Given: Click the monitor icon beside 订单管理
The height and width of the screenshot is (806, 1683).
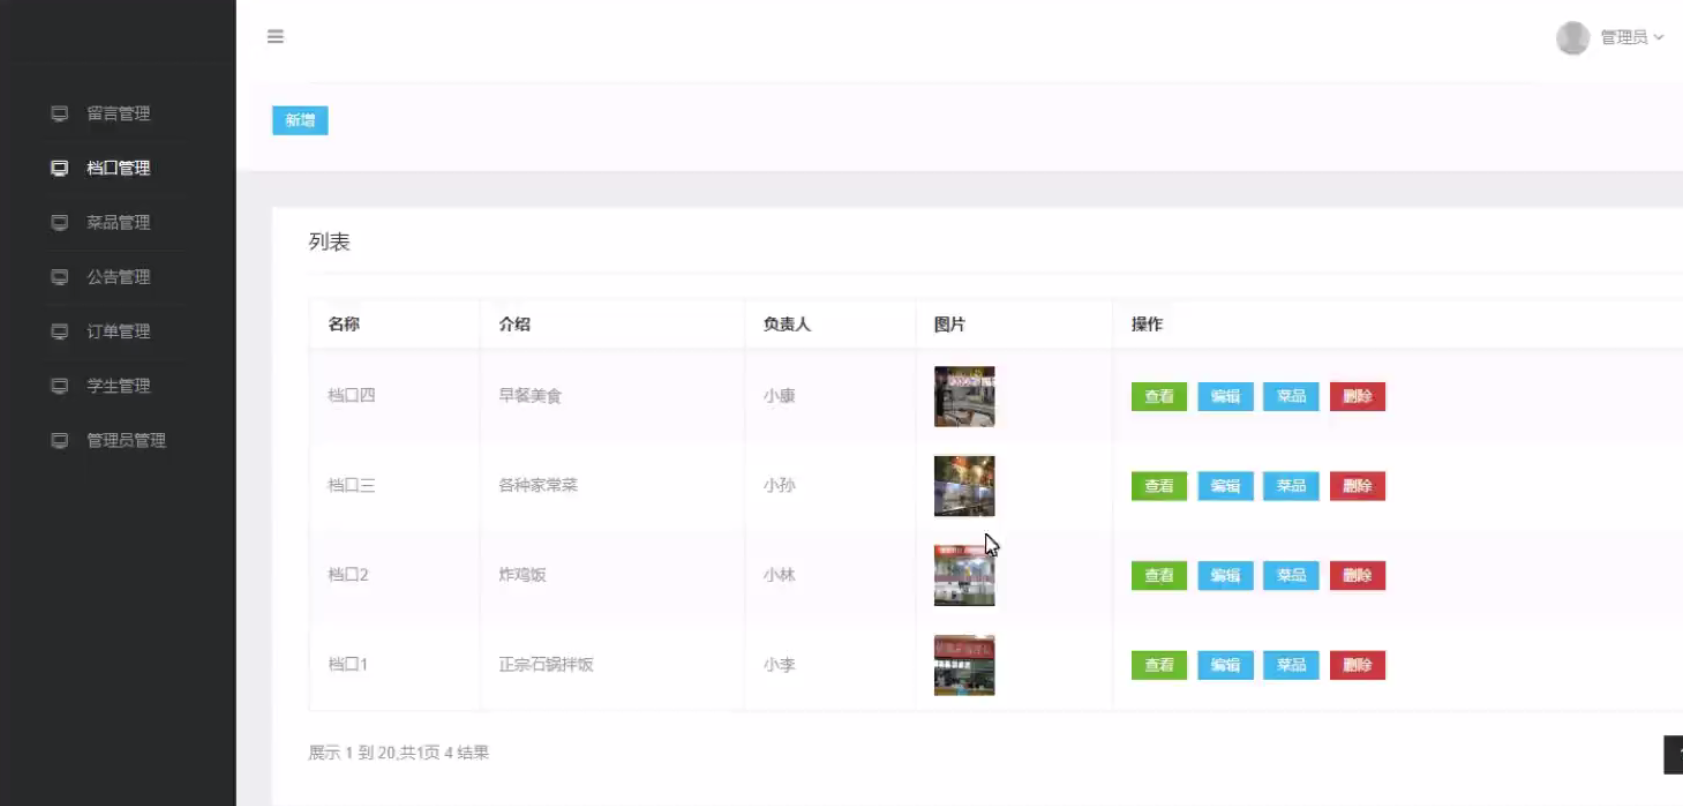Looking at the screenshot, I should [x=60, y=332].
